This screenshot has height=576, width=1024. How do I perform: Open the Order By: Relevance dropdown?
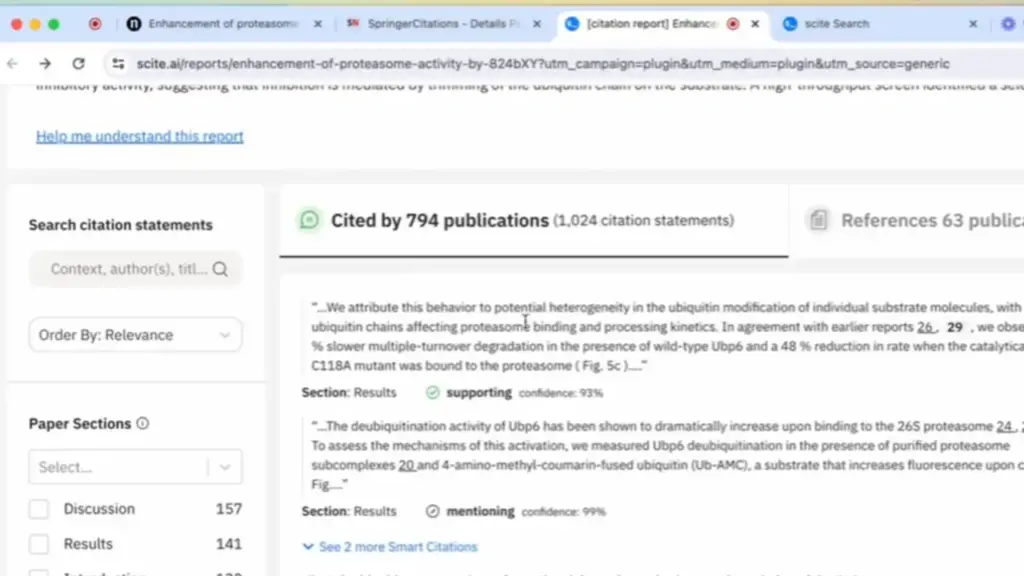tap(135, 335)
